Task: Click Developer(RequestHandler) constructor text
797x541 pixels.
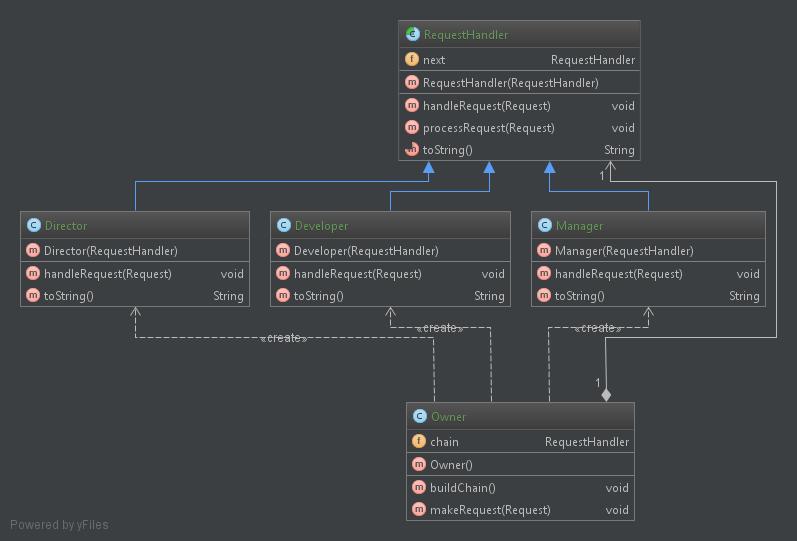Action: 366,251
